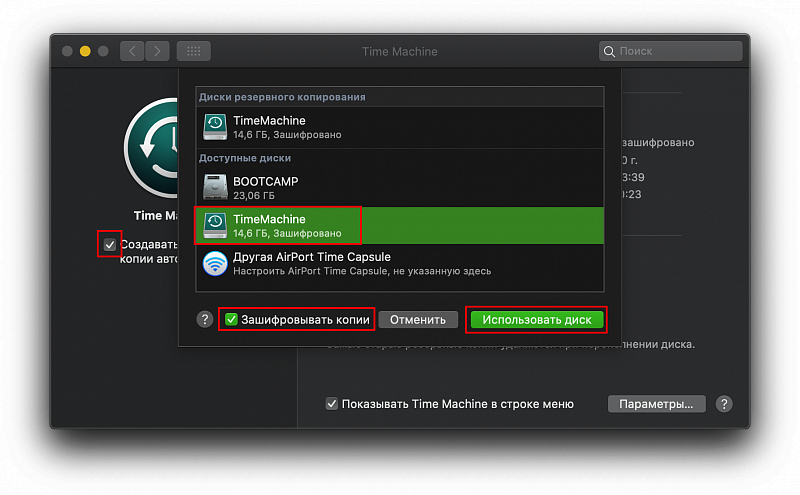This screenshot has width=800, height=495.
Task: Click the Time Machine window title
Action: coord(399,51)
